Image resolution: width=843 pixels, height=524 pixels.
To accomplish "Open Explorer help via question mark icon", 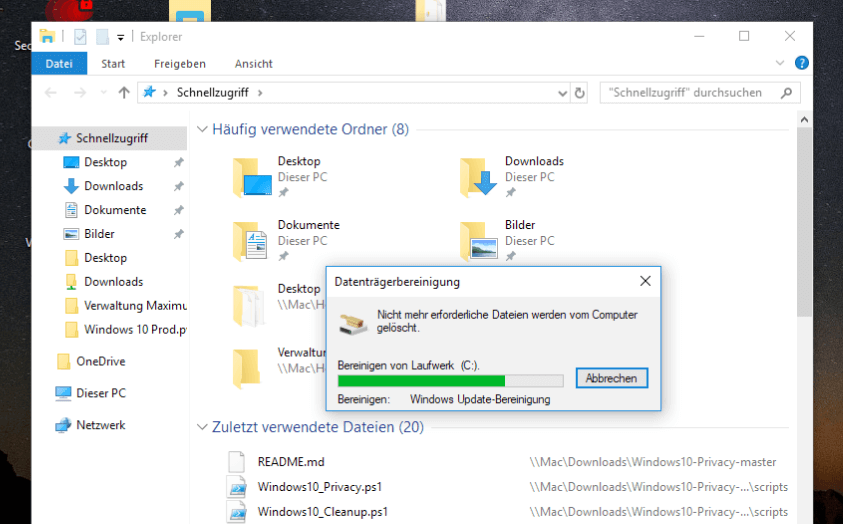I will pos(802,63).
